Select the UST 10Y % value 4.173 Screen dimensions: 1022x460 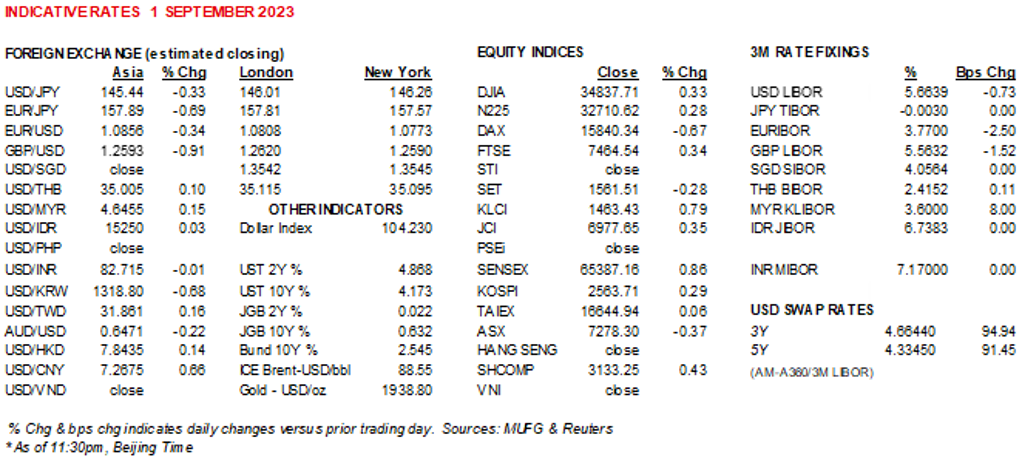pos(412,291)
